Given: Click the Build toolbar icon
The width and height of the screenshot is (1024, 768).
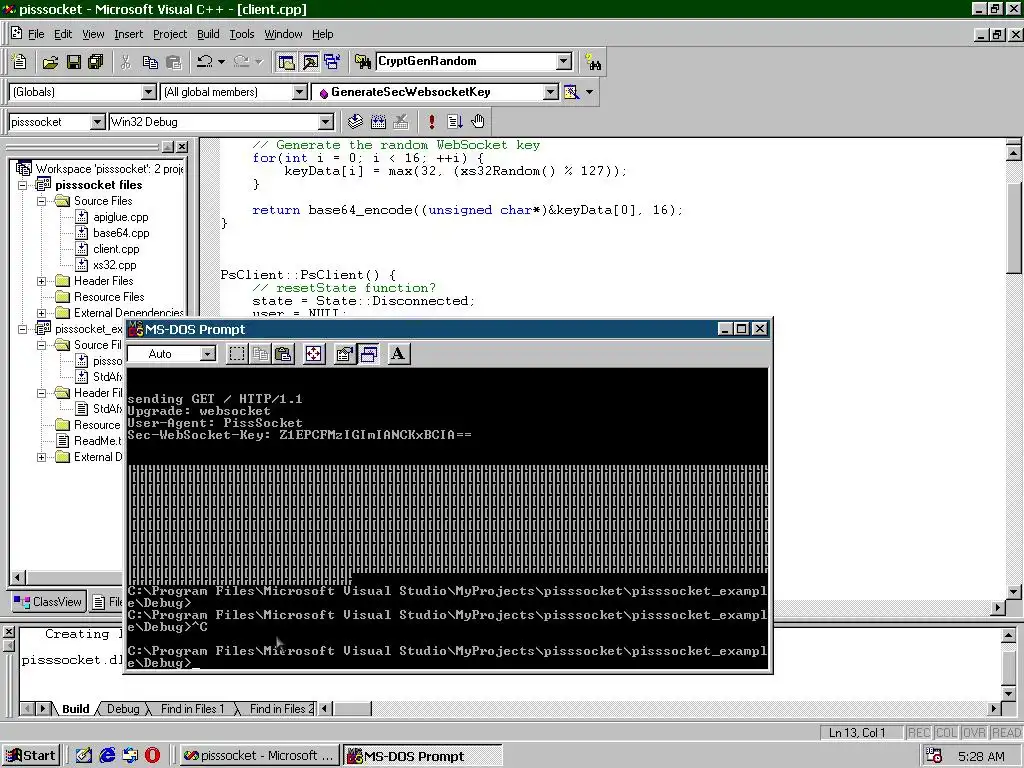Looking at the screenshot, I should click(378, 121).
